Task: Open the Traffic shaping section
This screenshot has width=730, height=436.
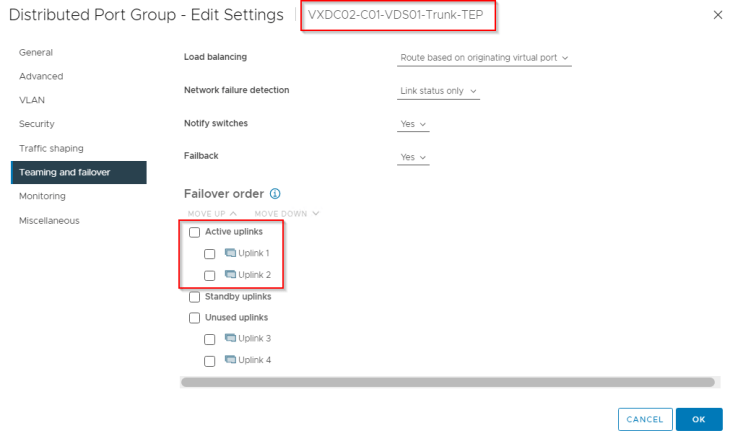Action: click(x=51, y=148)
